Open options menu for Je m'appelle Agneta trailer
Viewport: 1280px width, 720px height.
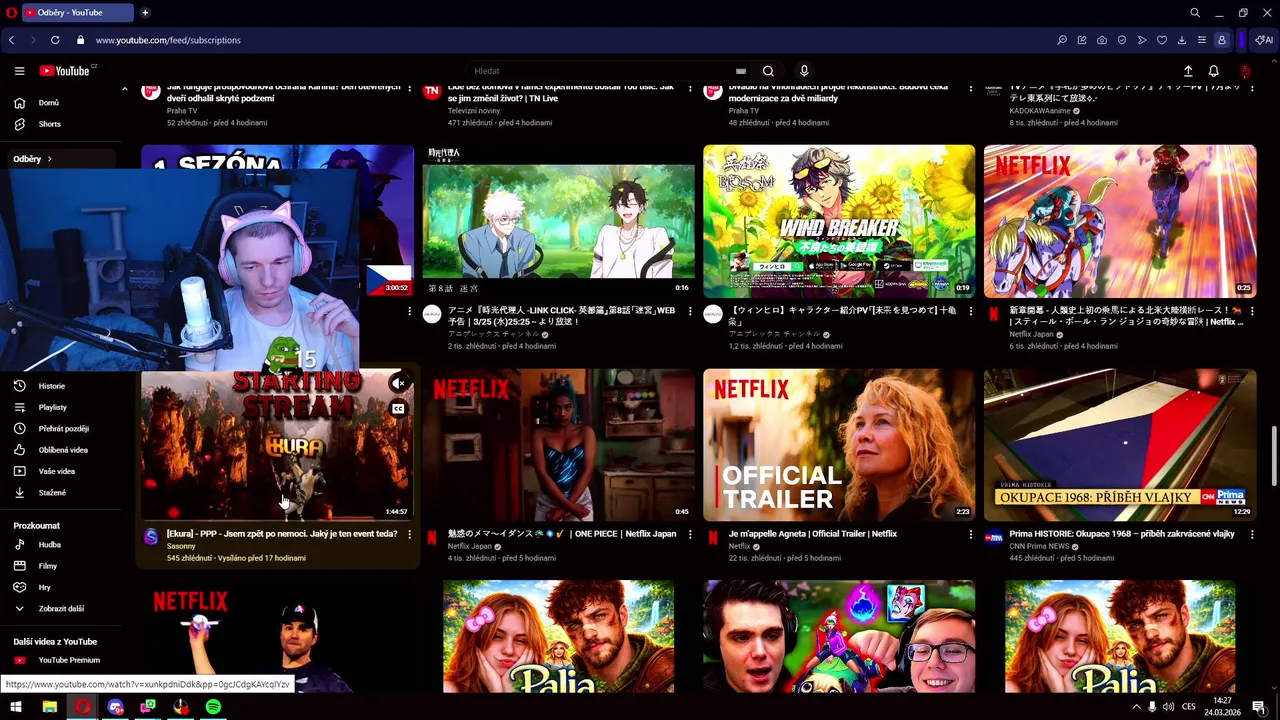pos(971,535)
